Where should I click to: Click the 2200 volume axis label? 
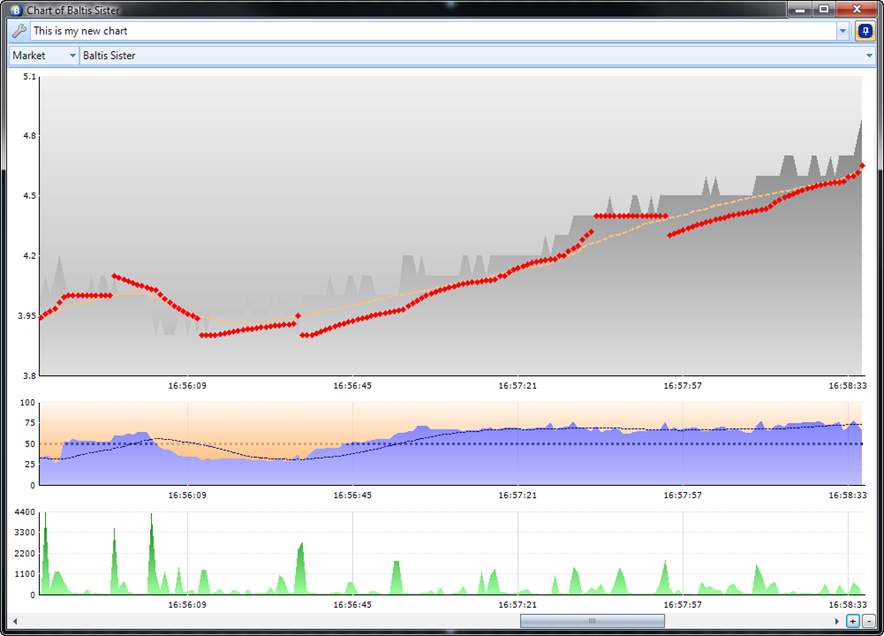(x=25, y=554)
